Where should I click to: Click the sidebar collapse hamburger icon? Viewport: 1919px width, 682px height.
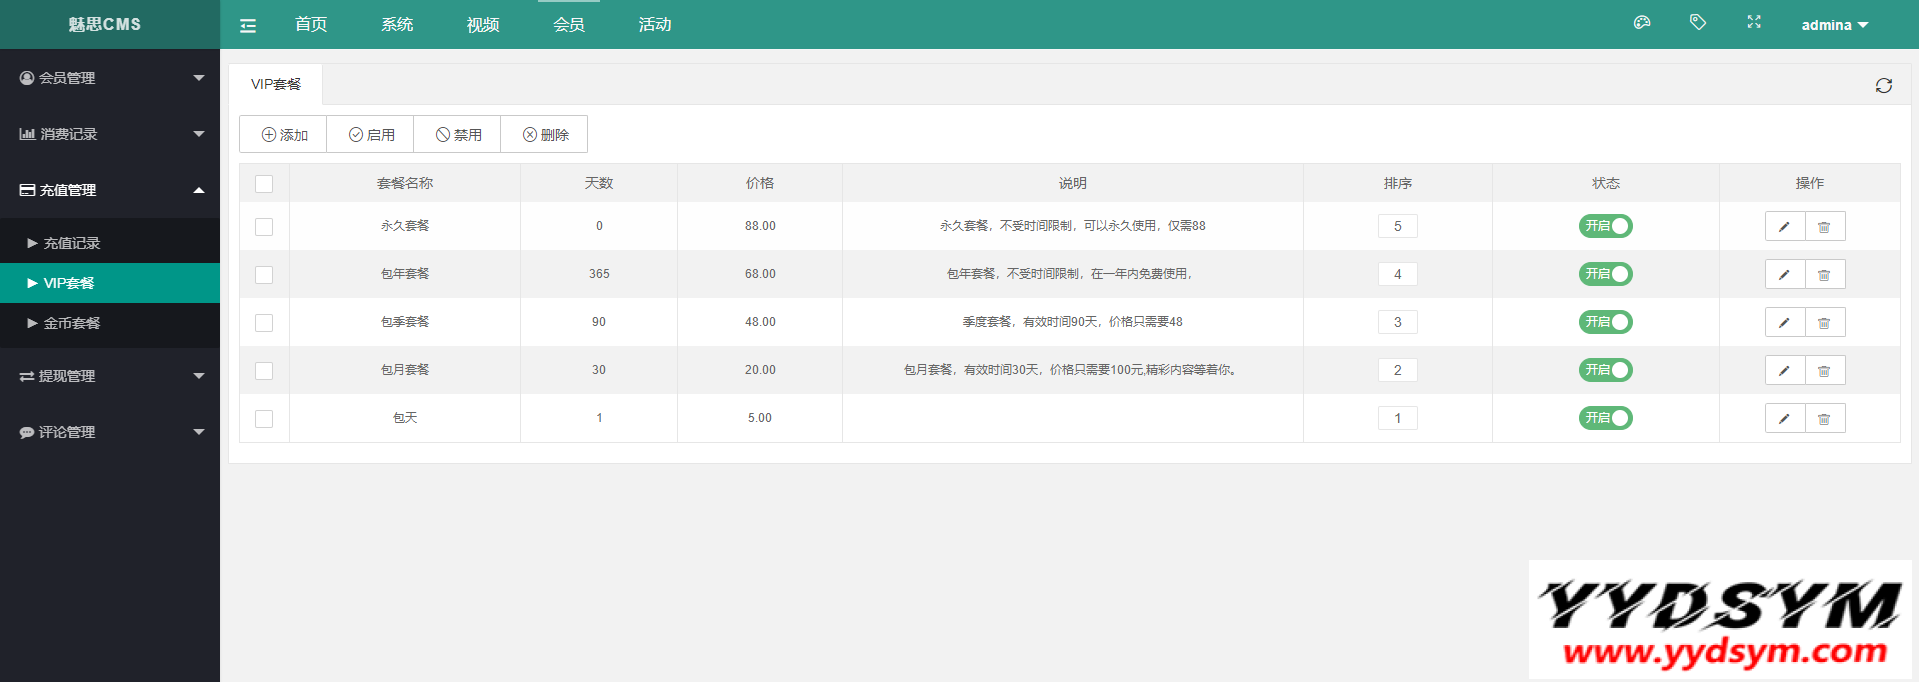248,26
